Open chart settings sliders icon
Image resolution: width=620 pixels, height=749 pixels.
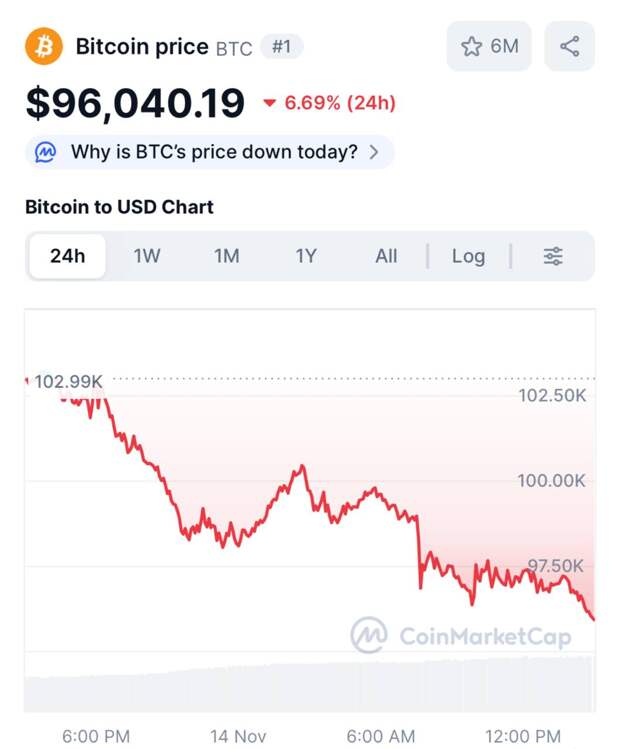553,256
